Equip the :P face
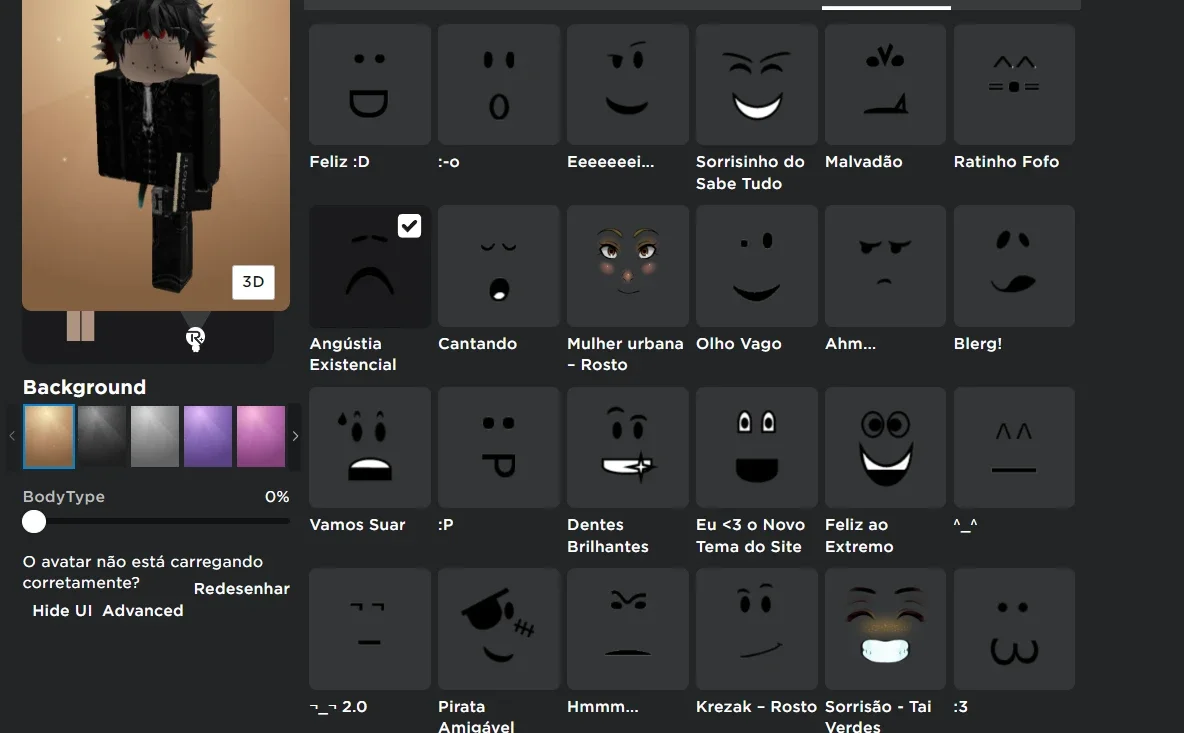The image size is (1184, 733). pyautogui.click(x=498, y=448)
